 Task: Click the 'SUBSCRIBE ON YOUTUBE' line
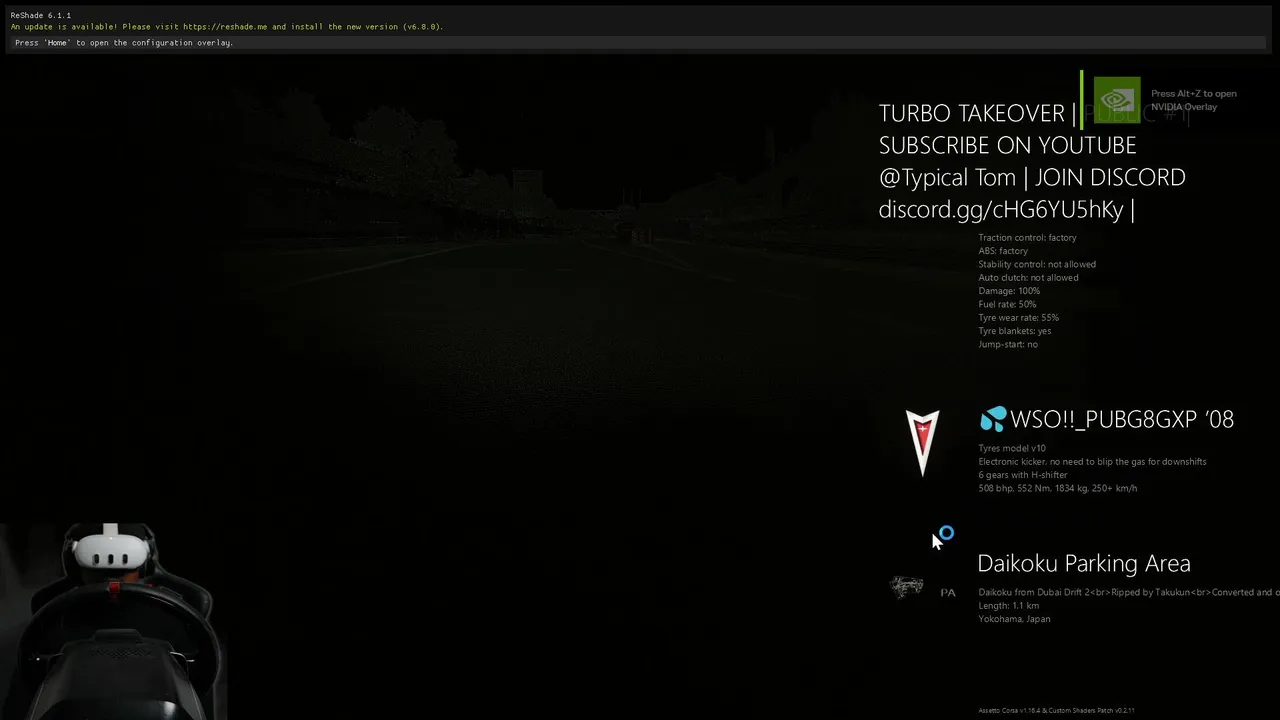1007,145
